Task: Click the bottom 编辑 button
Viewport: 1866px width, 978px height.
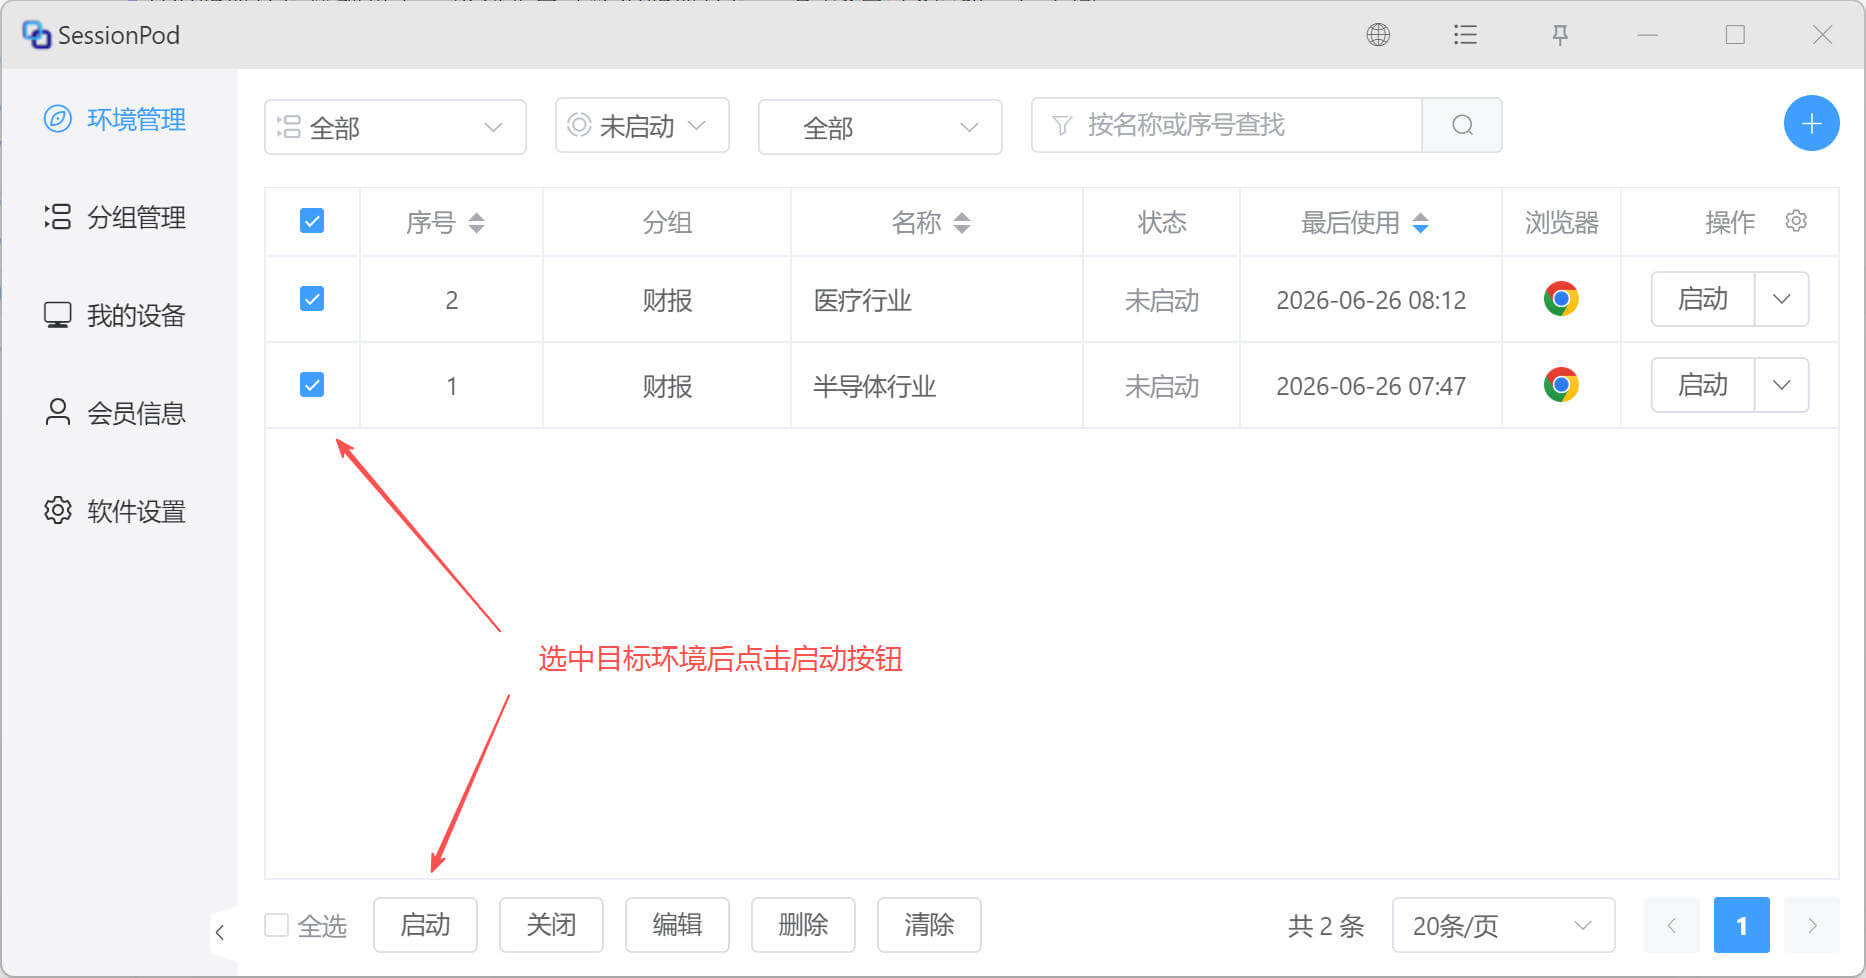Action: point(677,925)
